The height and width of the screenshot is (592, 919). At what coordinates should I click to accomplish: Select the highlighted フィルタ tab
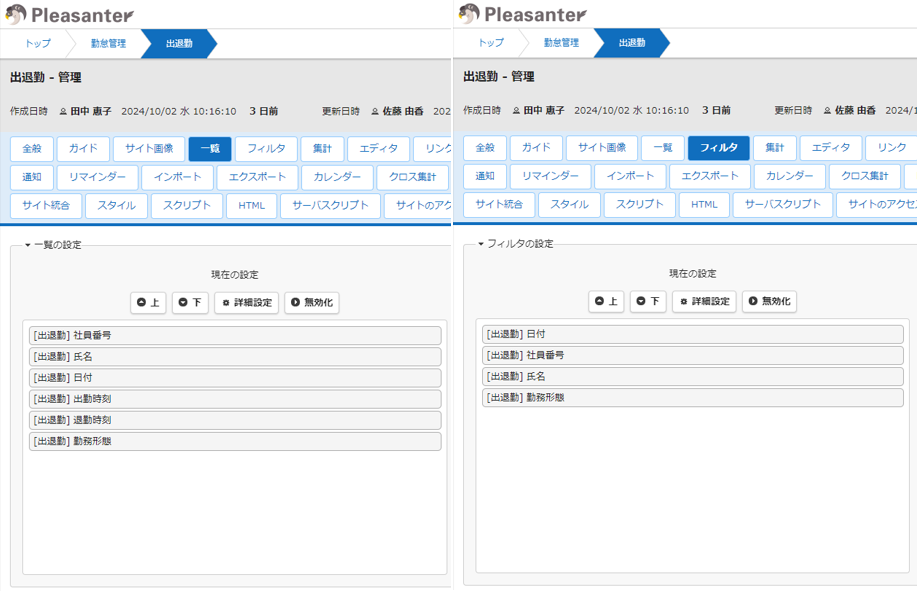(718, 148)
